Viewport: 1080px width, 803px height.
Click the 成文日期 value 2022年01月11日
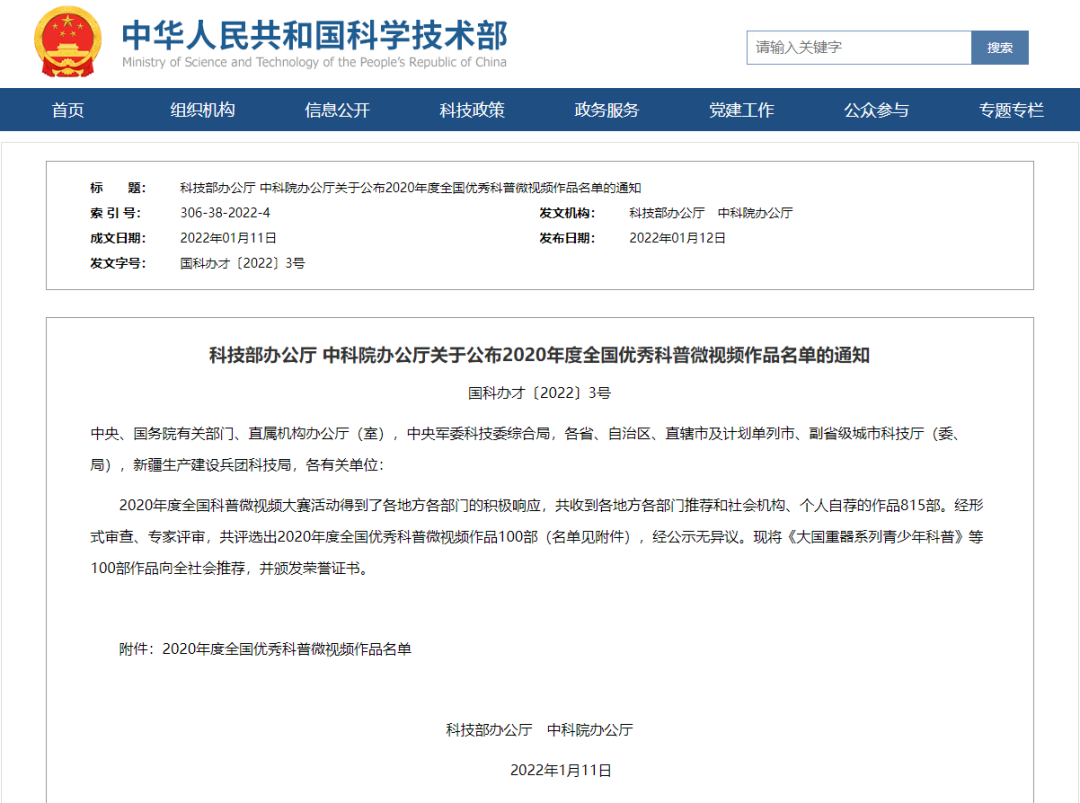[x=228, y=238]
